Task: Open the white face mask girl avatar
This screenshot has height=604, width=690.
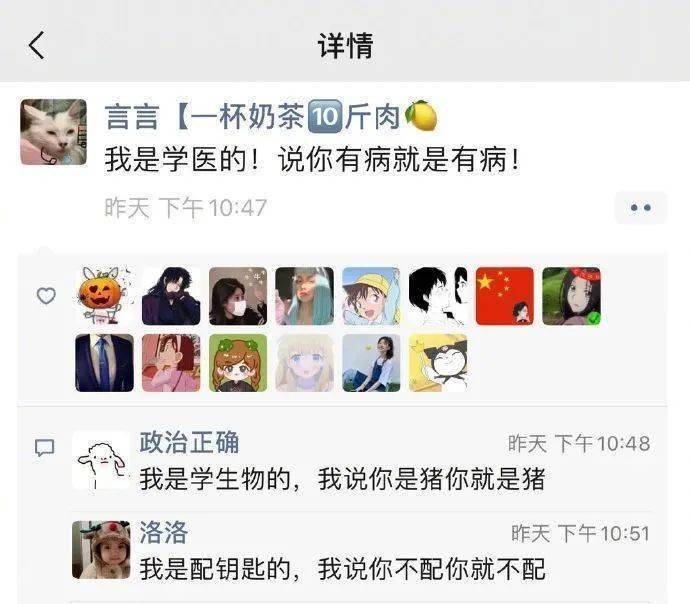Action: 238,296
